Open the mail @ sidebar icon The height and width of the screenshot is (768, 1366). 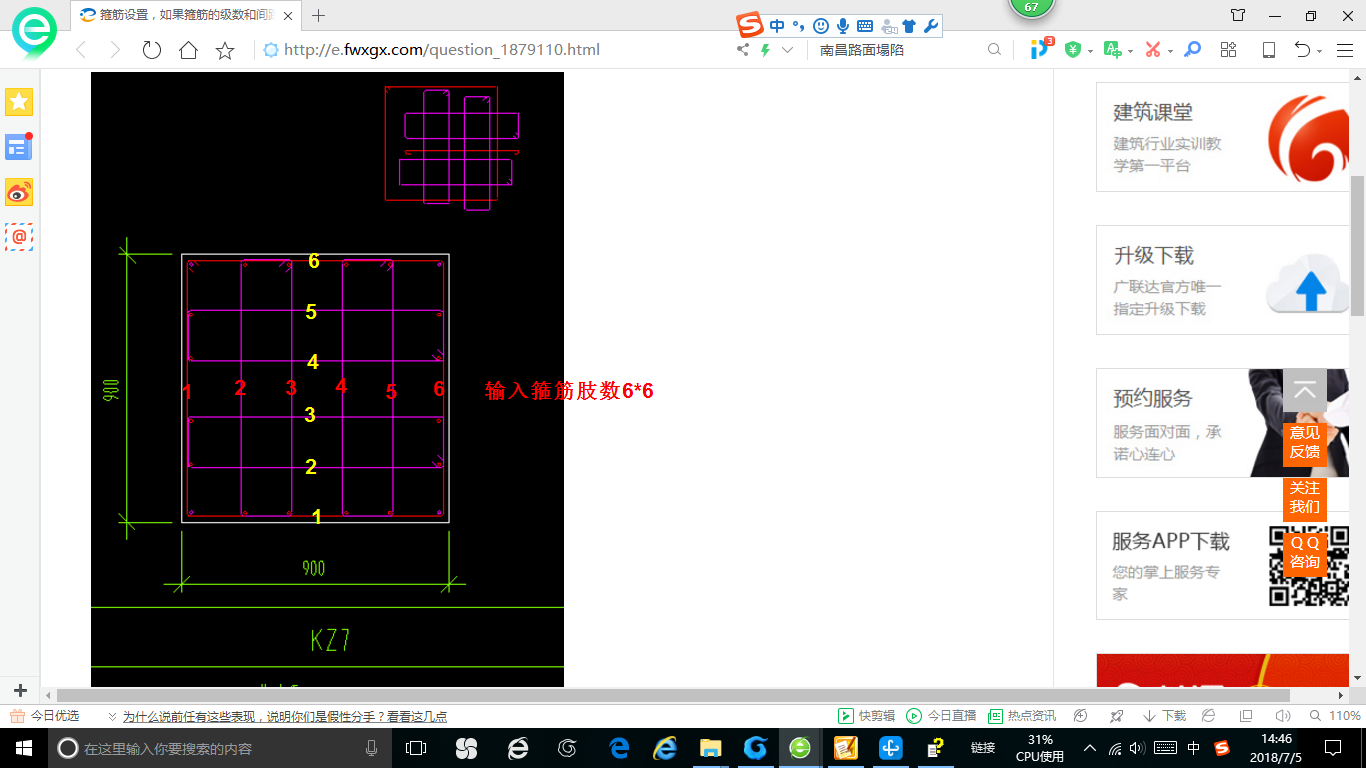(x=19, y=237)
